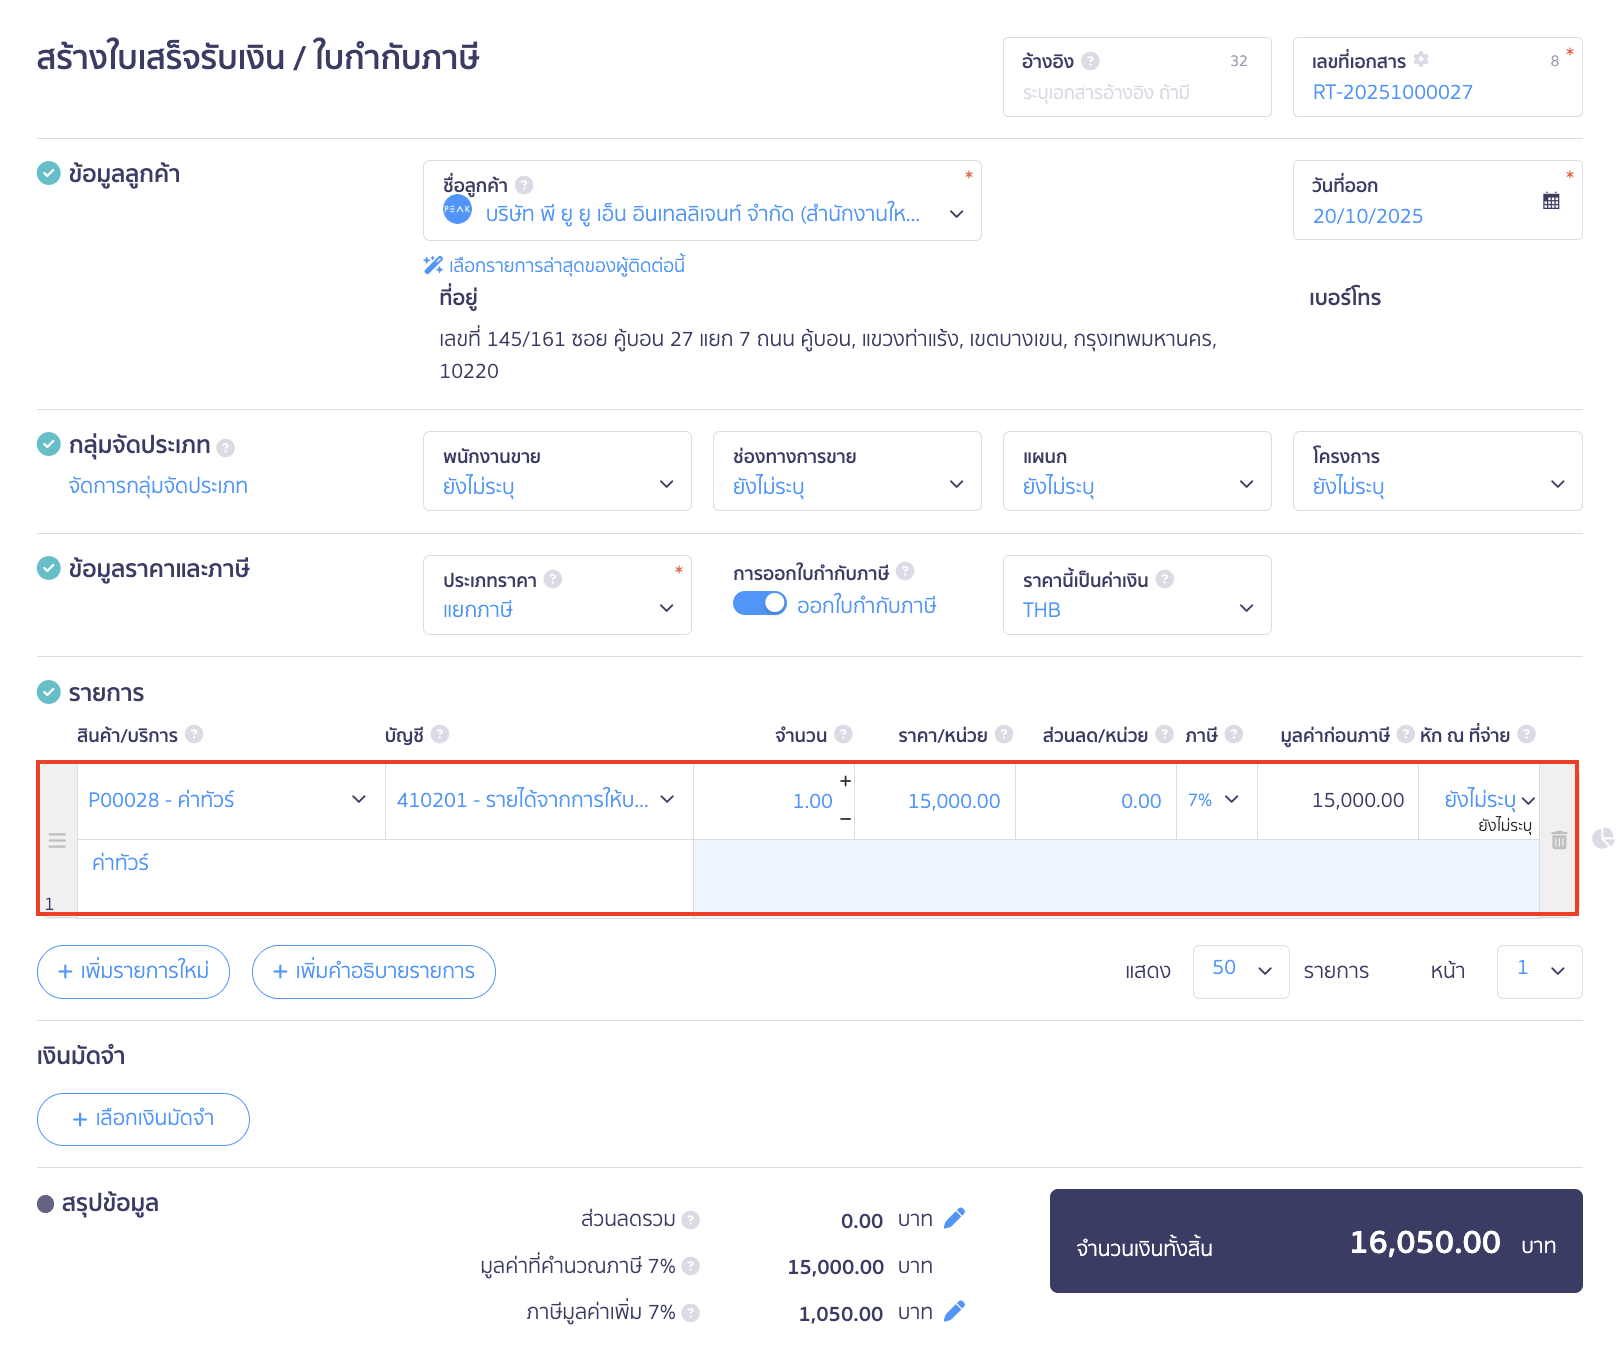Open จัดการกลุ่มจัดประเภท link
Image resolution: width=1618 pixels, height=1350 pixels.
pyautogui.click(x=158, y=486)
